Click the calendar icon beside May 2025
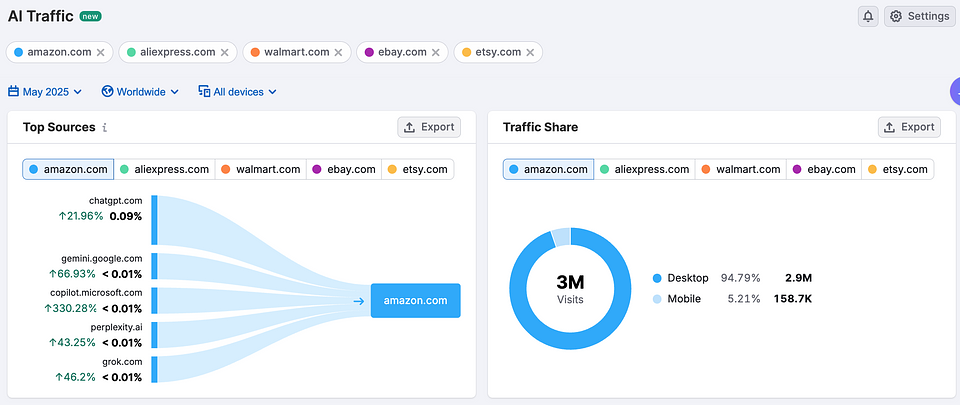Viewport: 960px width, 405px height. coord(13,92)
